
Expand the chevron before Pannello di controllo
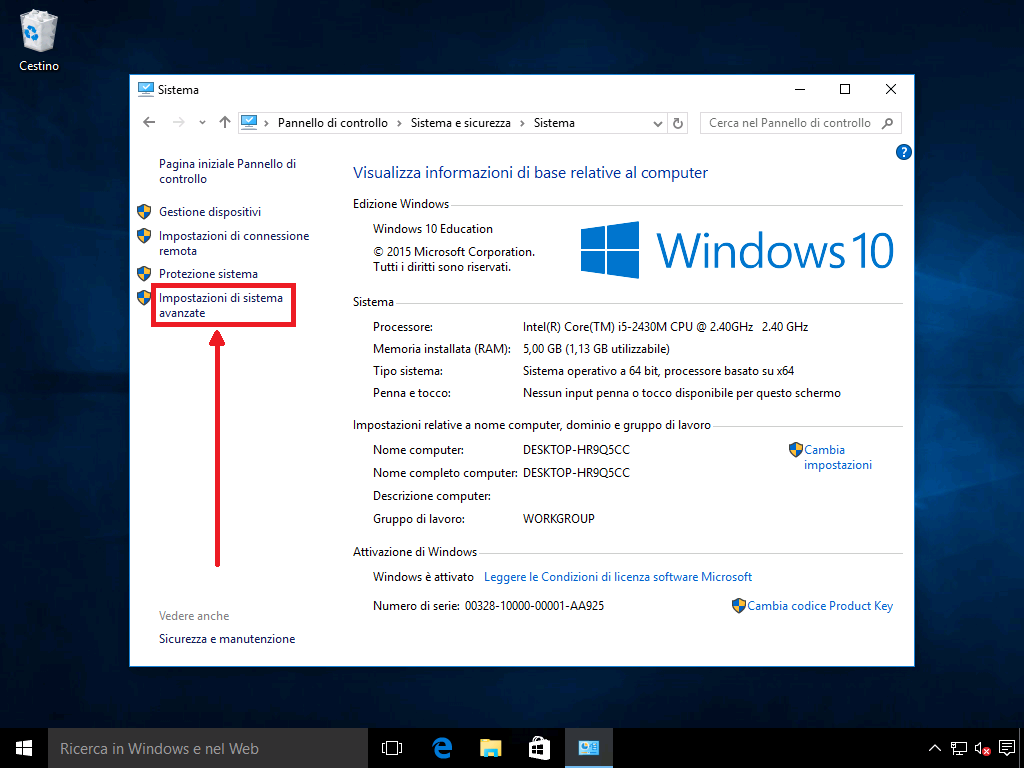point(266,123)
